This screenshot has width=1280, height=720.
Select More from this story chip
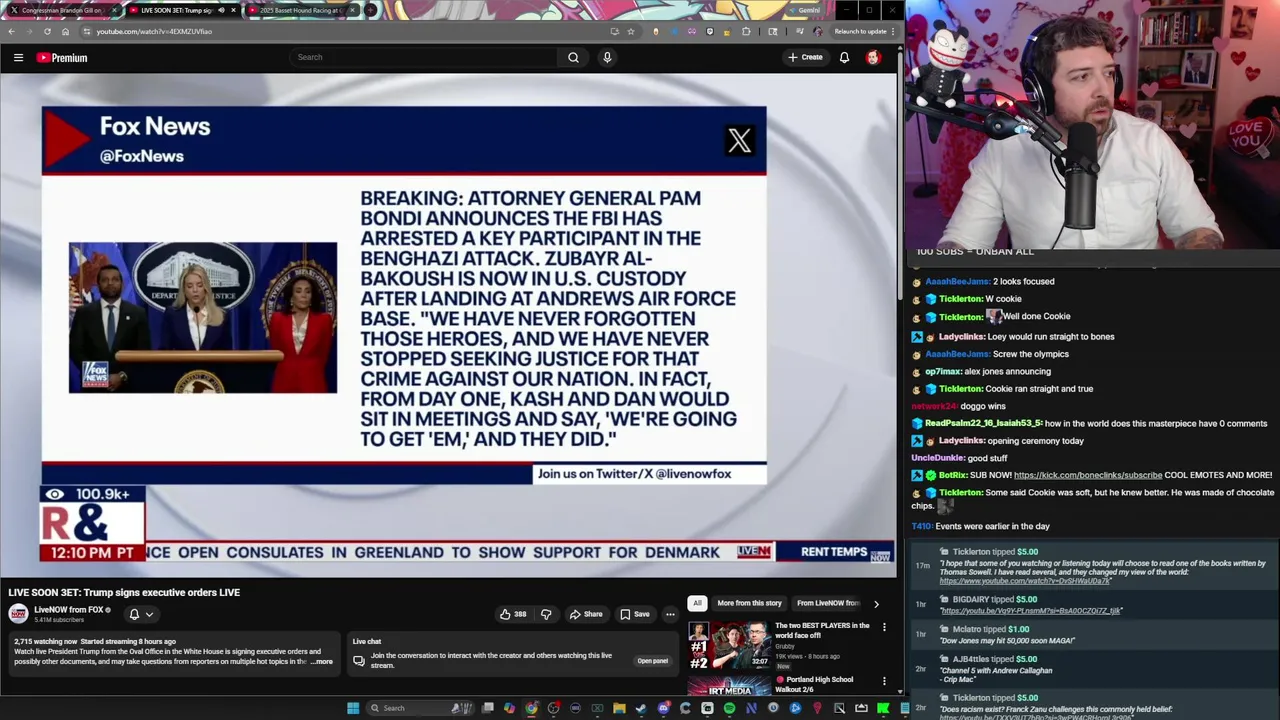749,603
